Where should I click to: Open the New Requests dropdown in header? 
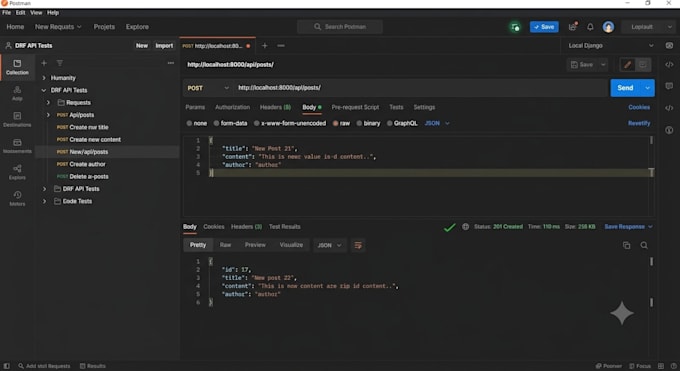coord(58,27)
